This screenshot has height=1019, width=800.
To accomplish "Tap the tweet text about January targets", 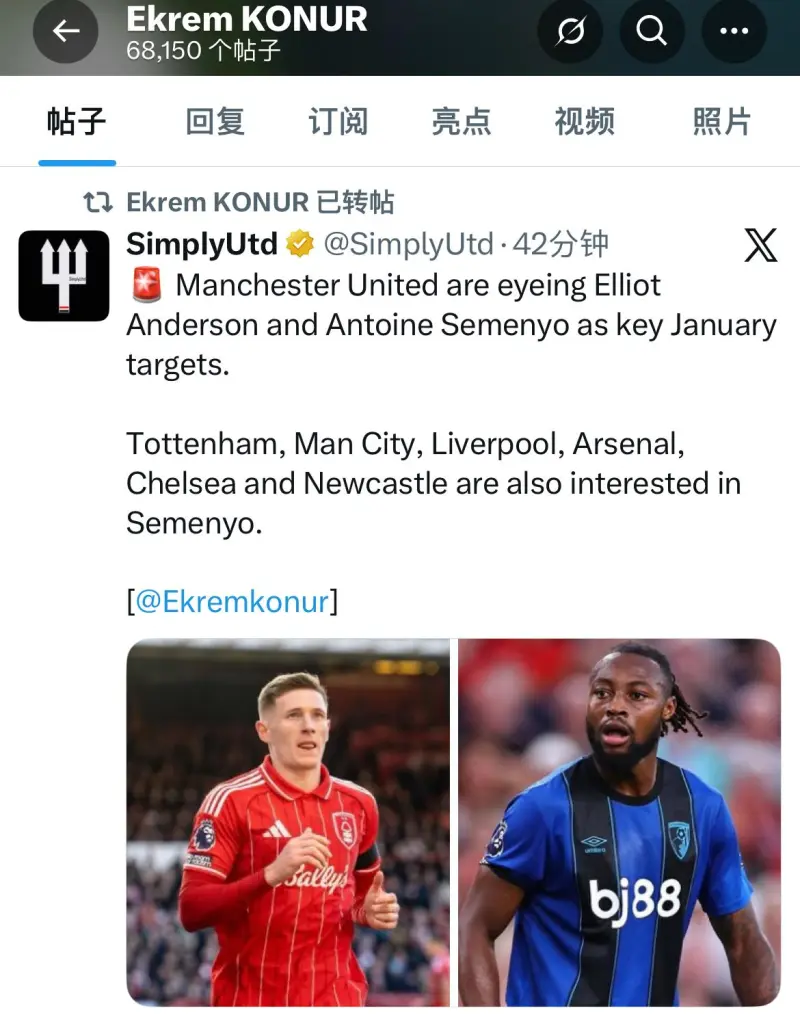I will (x=450, y=325).
